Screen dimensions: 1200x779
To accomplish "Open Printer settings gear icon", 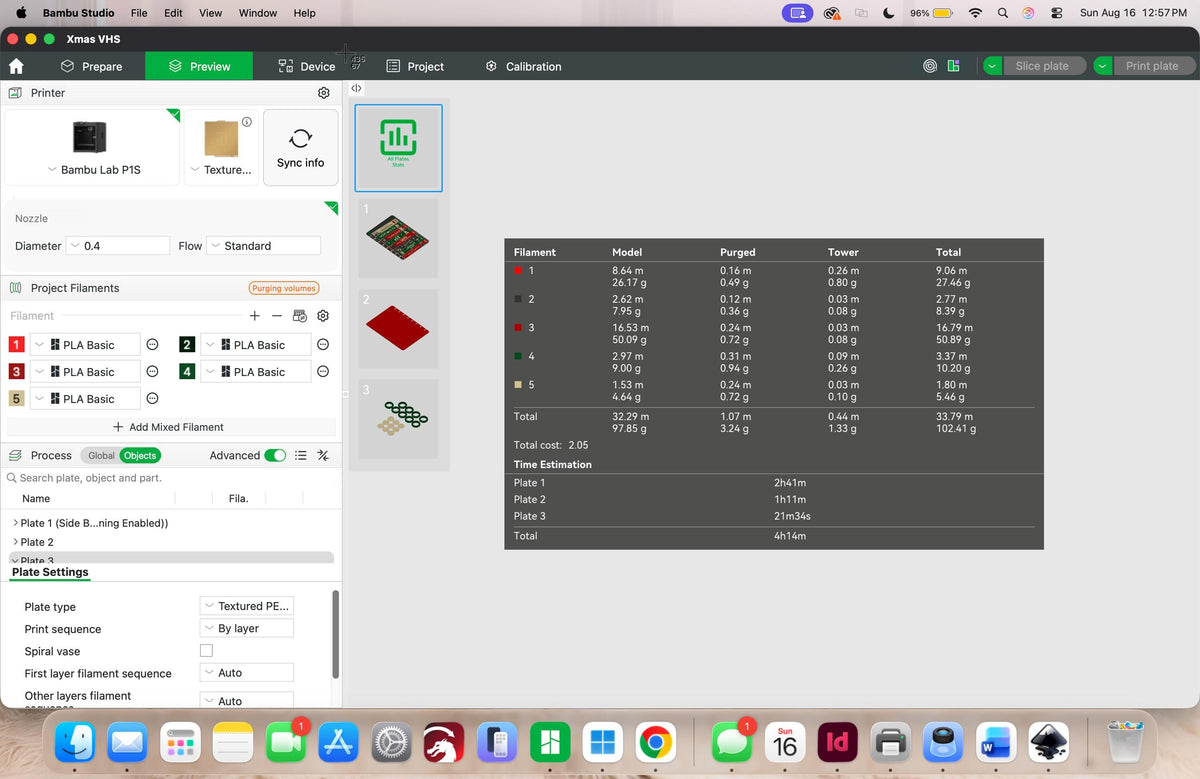I will (323, 93).
